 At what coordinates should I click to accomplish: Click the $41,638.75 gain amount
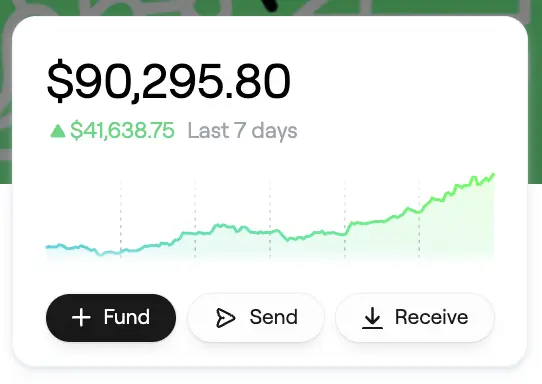point(122,131)
